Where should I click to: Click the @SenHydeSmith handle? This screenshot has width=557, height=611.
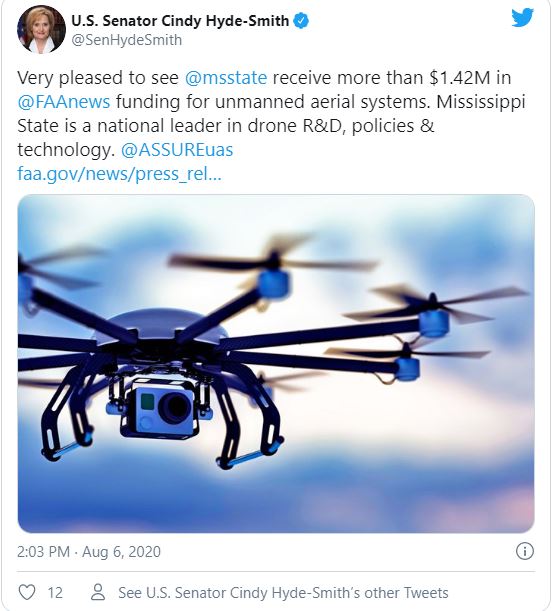click(127, 40)
